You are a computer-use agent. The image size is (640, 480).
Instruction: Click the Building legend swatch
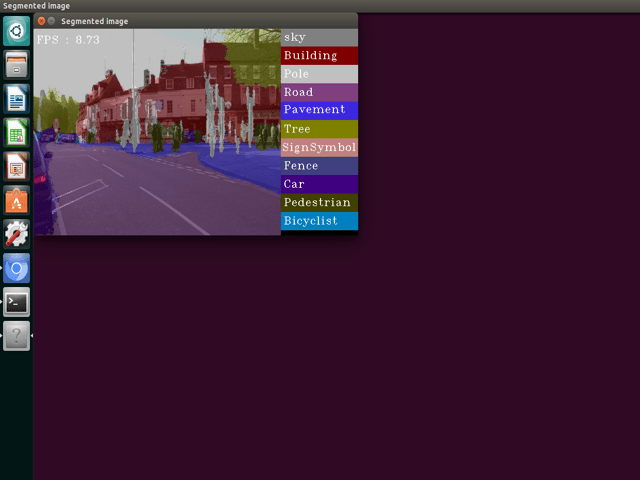(x=319, y=56)
